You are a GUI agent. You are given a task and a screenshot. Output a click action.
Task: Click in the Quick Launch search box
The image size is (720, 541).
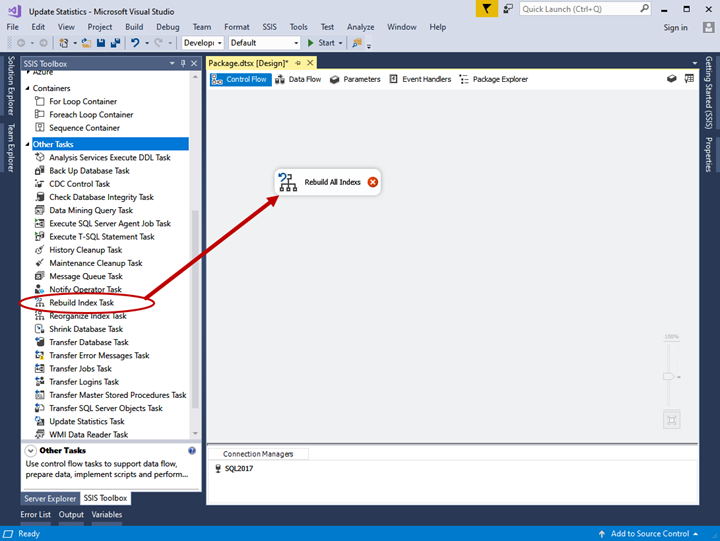click(579, 9)
